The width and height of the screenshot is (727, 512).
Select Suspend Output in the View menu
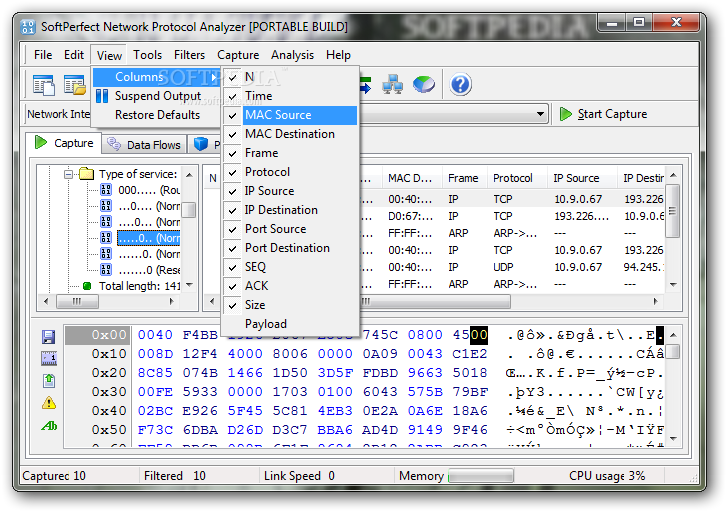156,96
